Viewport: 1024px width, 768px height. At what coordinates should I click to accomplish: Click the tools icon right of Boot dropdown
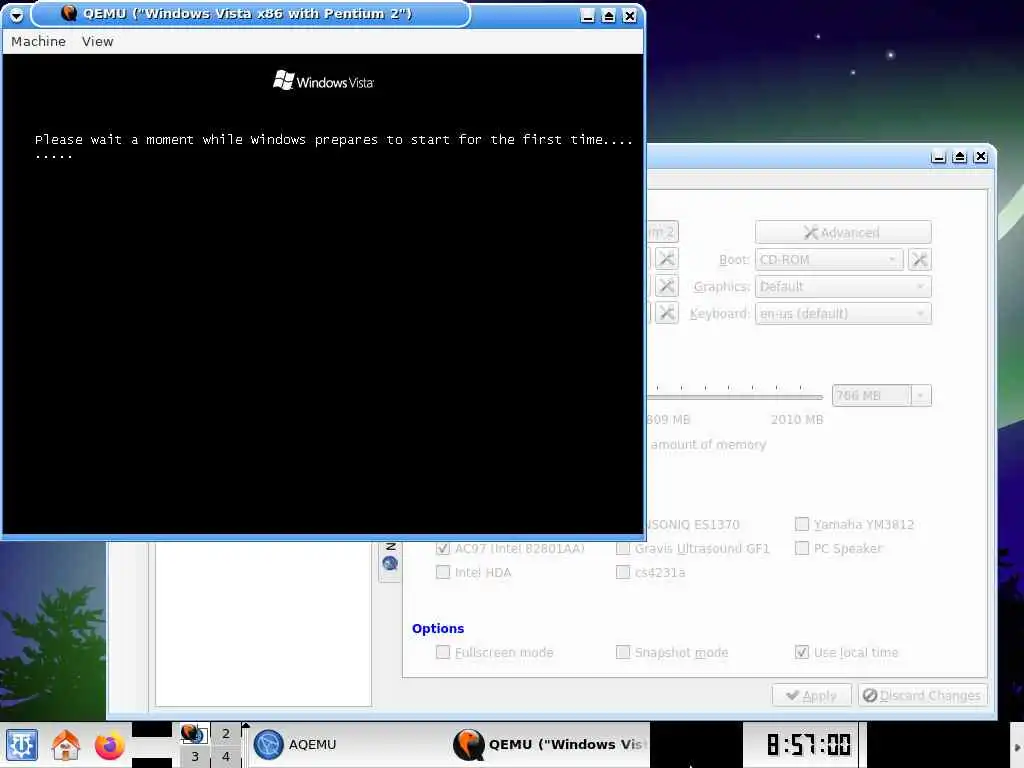[x=920, y=259]
